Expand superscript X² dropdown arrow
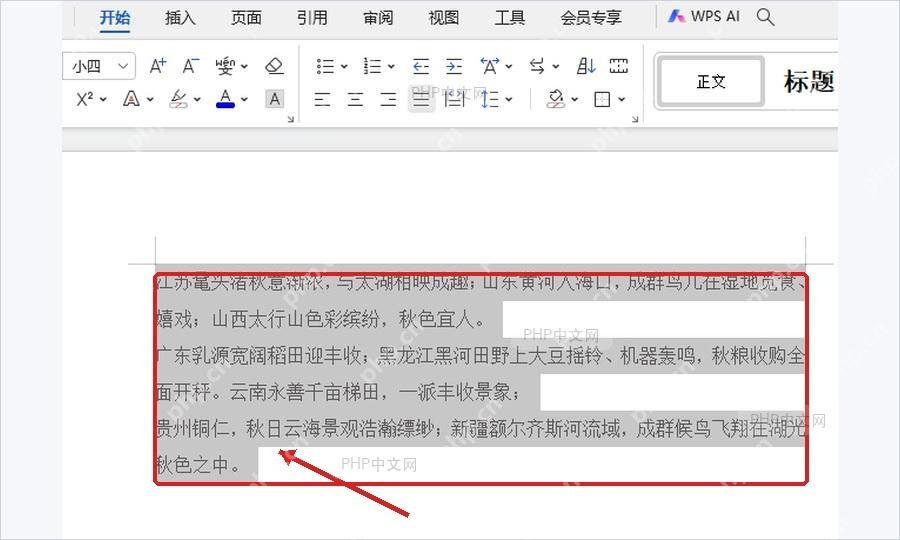Viewport: 900px width, 540px height. (x=103, y=100)
